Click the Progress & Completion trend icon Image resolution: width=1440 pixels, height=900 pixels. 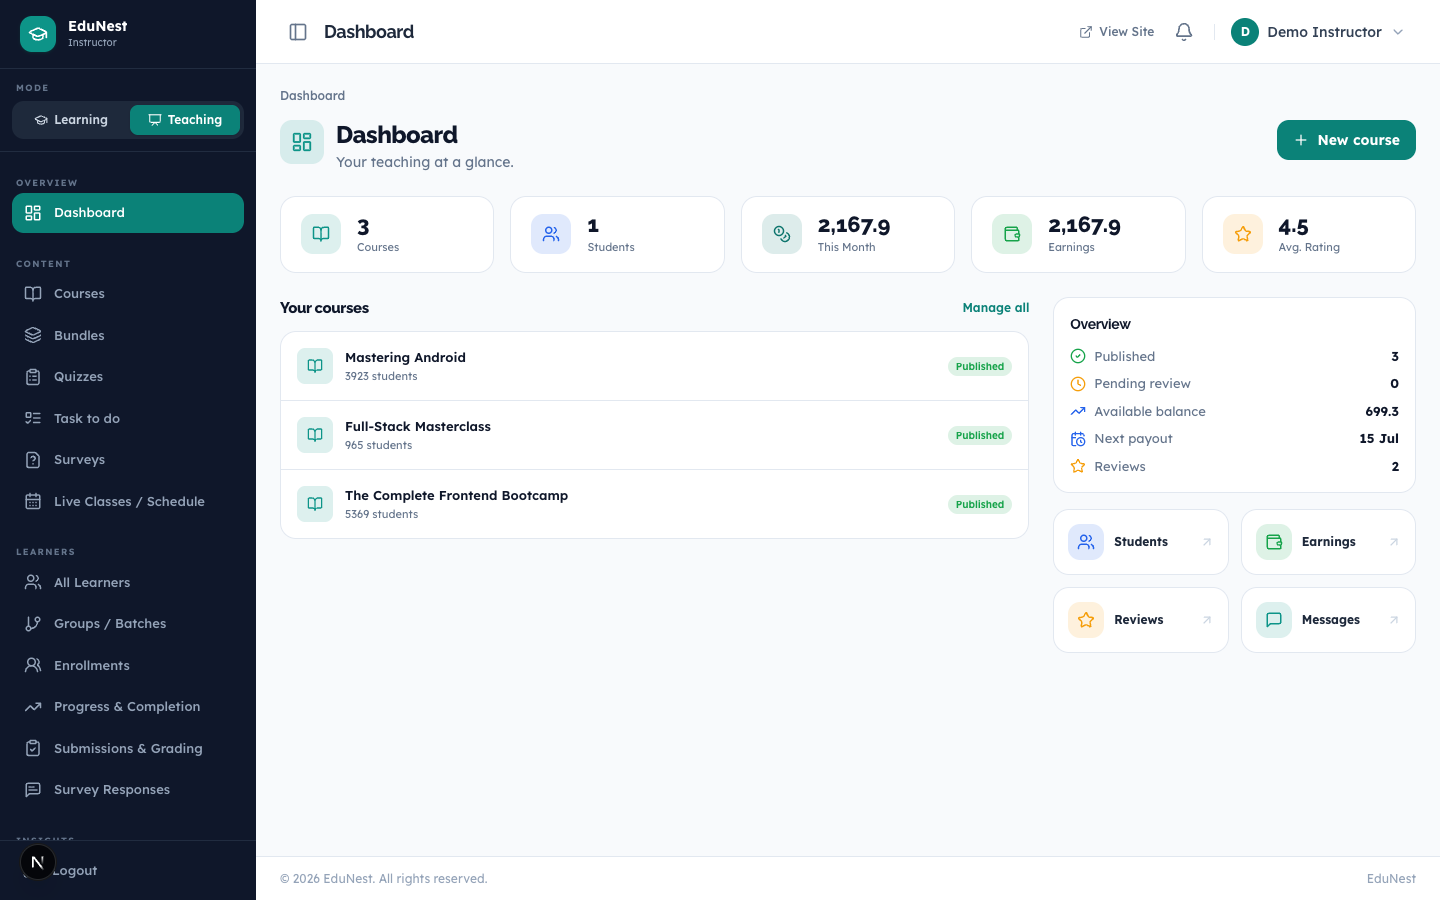(33, 707)
